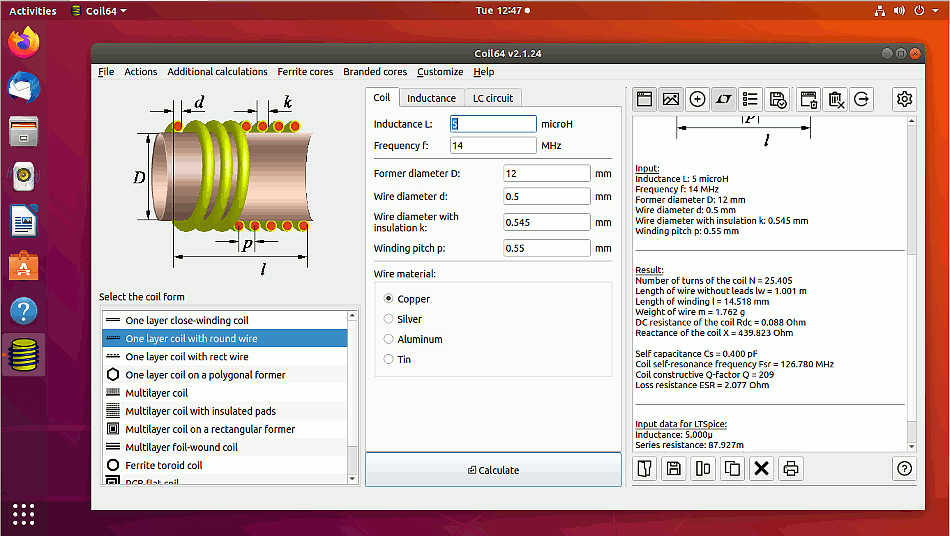Click the open book icon below results
This screenshot has width=950, height=536.
645,468
